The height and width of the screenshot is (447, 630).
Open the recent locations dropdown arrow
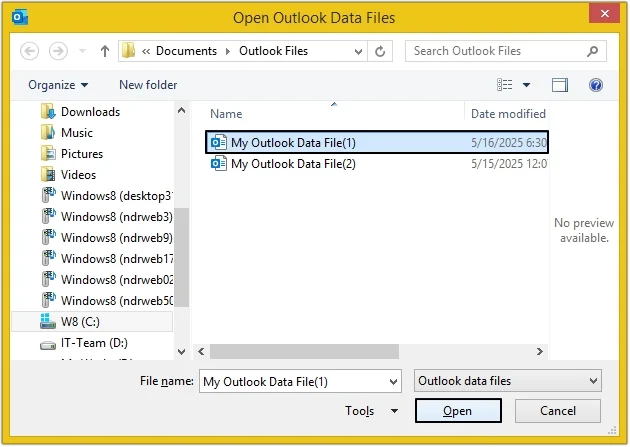click(x=82, y=51)
